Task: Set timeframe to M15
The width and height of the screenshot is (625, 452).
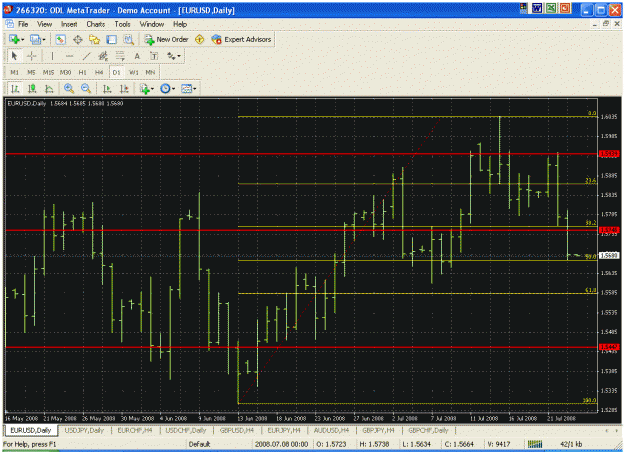Action: 48,73
